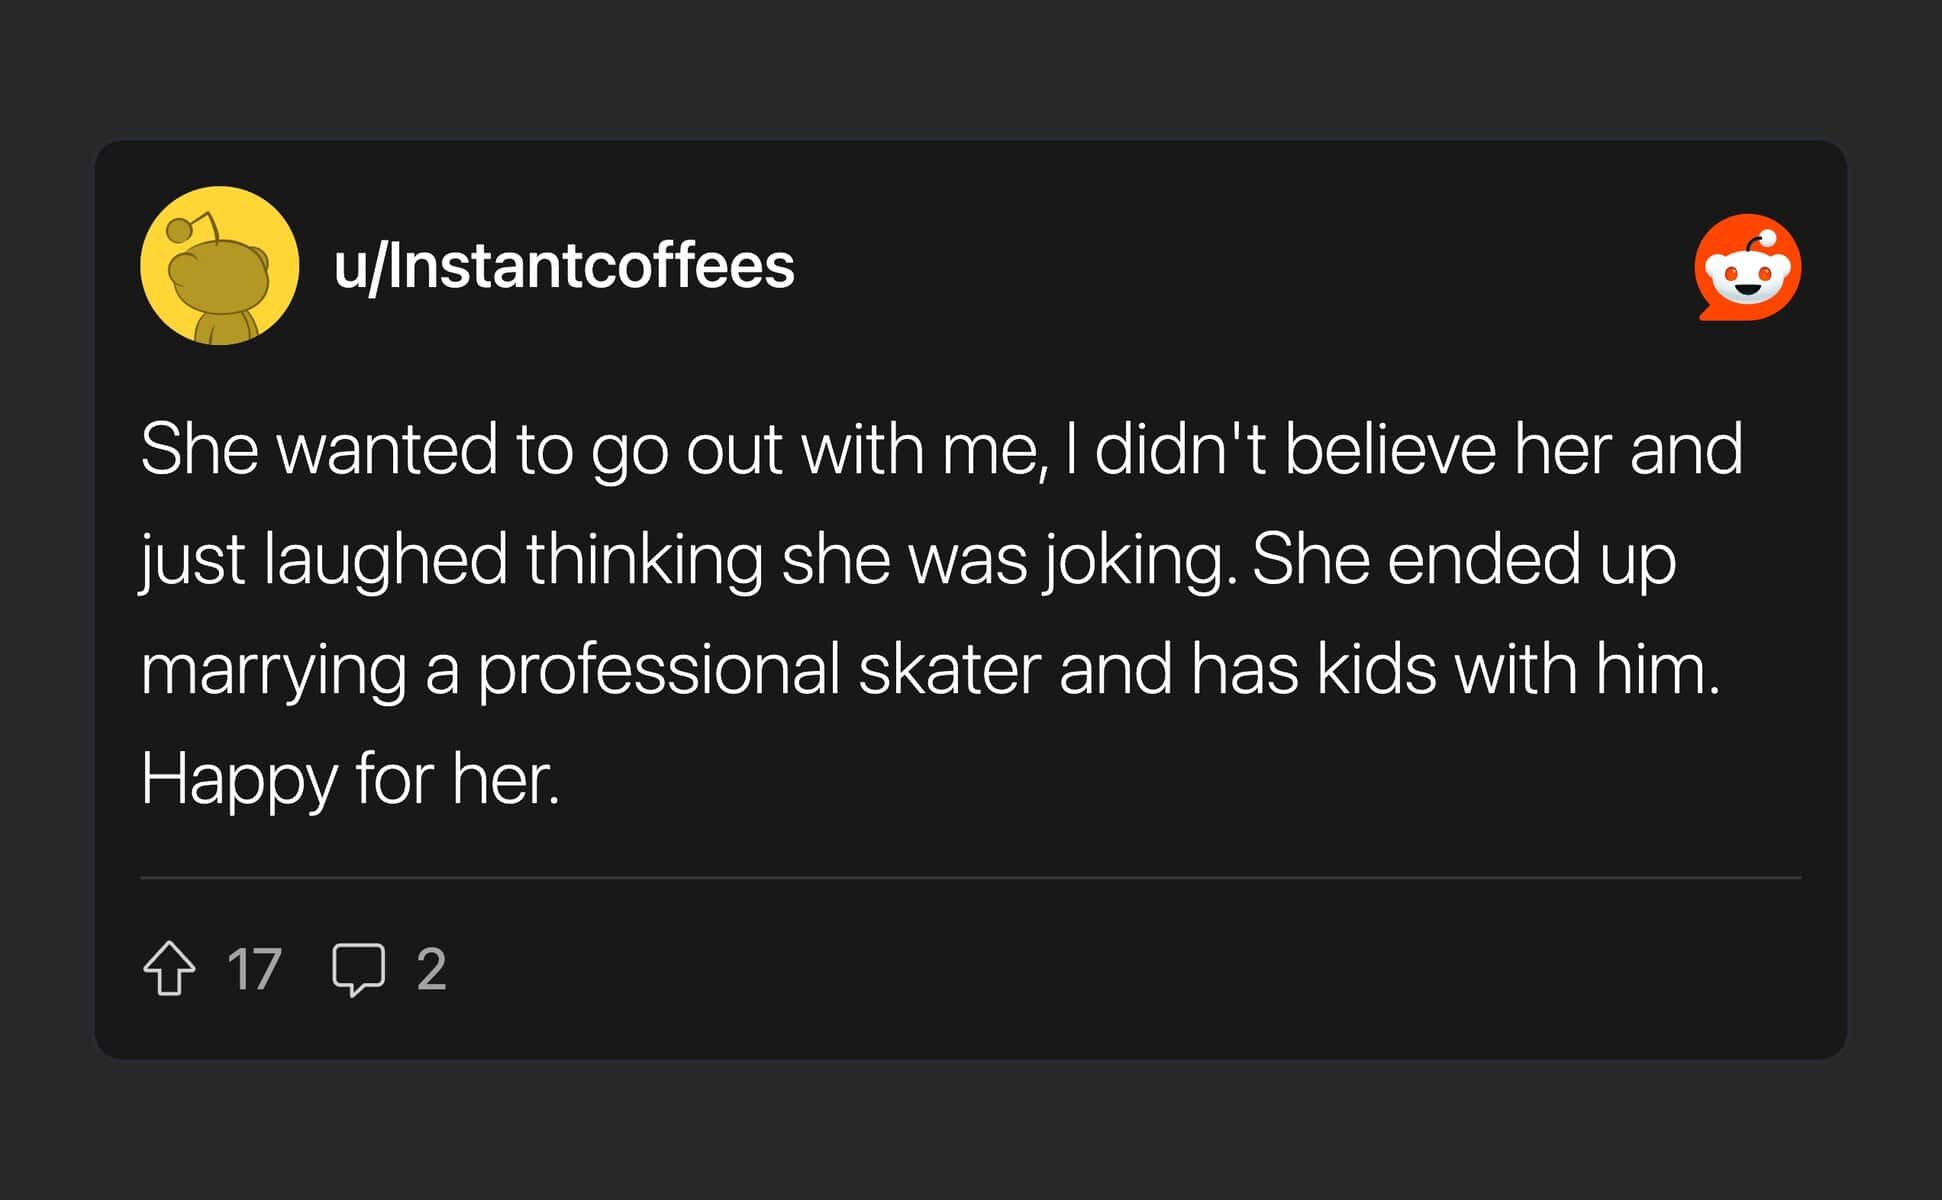Click the word "thinking" in the post

[644, 559]
